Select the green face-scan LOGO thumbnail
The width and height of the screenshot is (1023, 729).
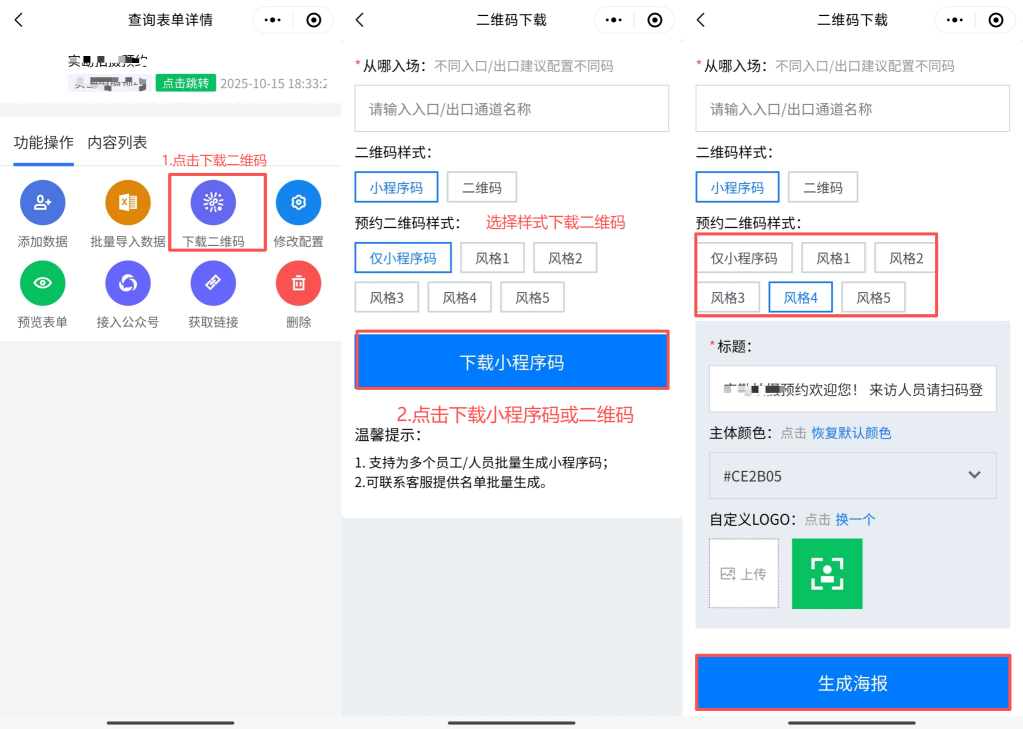[x=826, y=574]
